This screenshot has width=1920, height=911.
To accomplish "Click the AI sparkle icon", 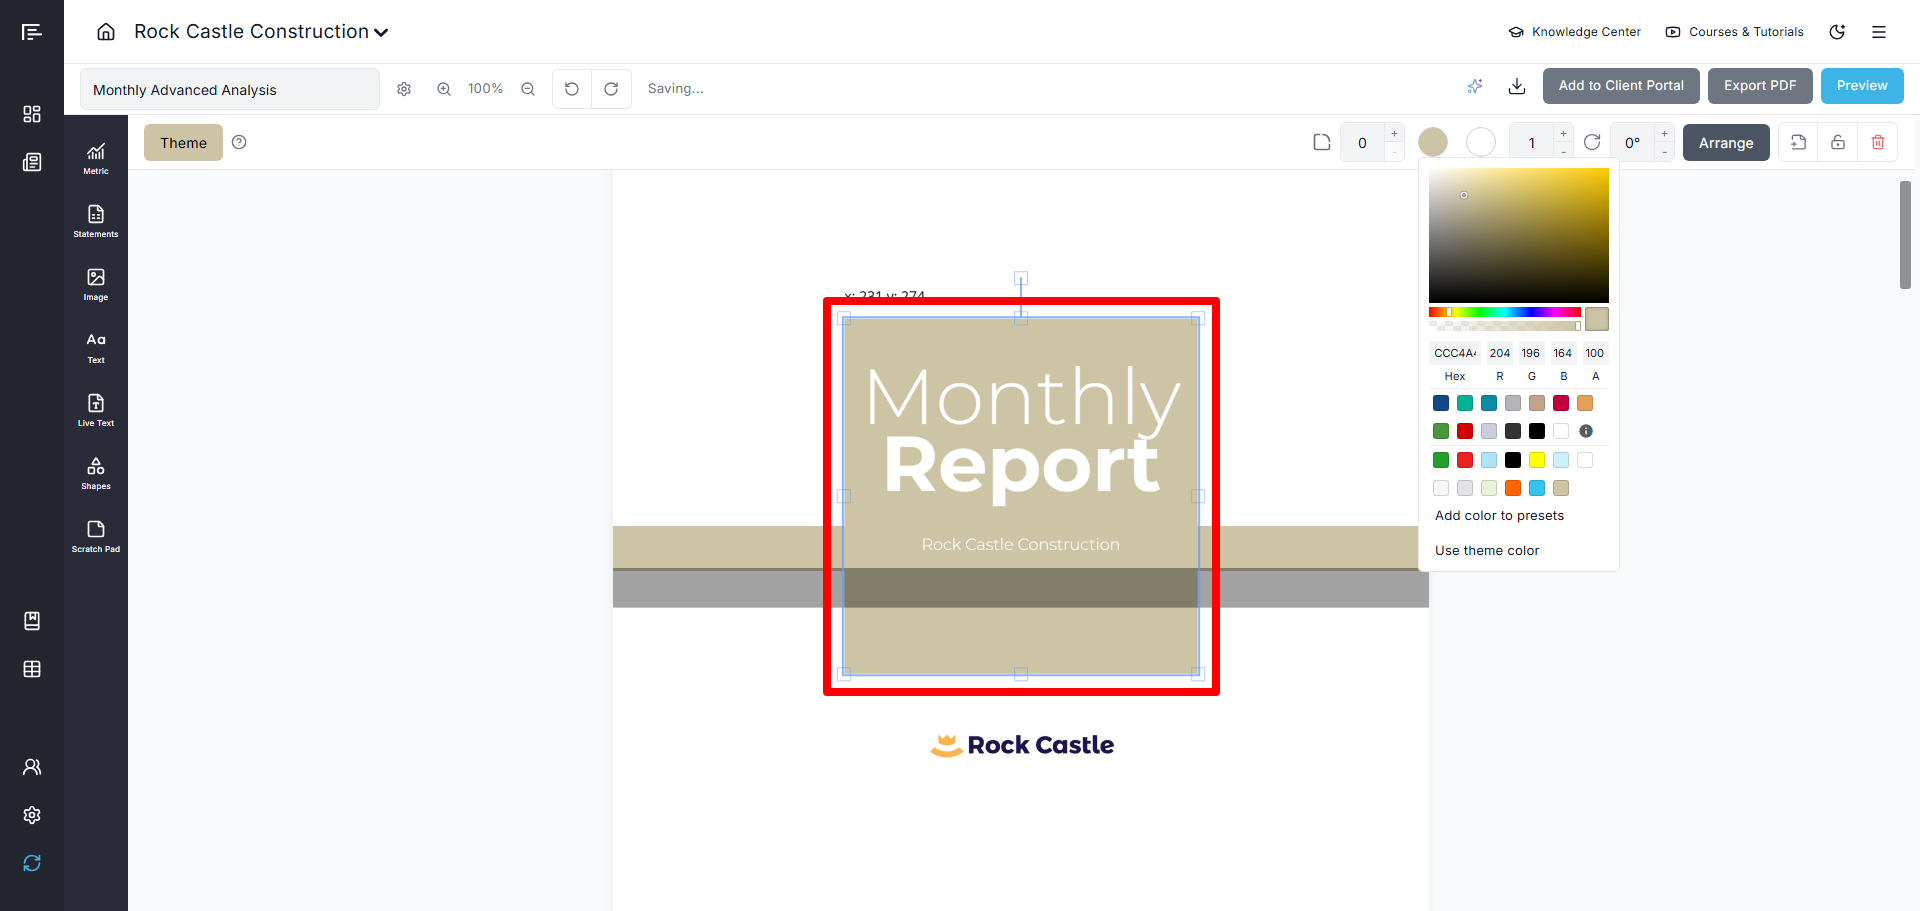I will (1475, 86).
